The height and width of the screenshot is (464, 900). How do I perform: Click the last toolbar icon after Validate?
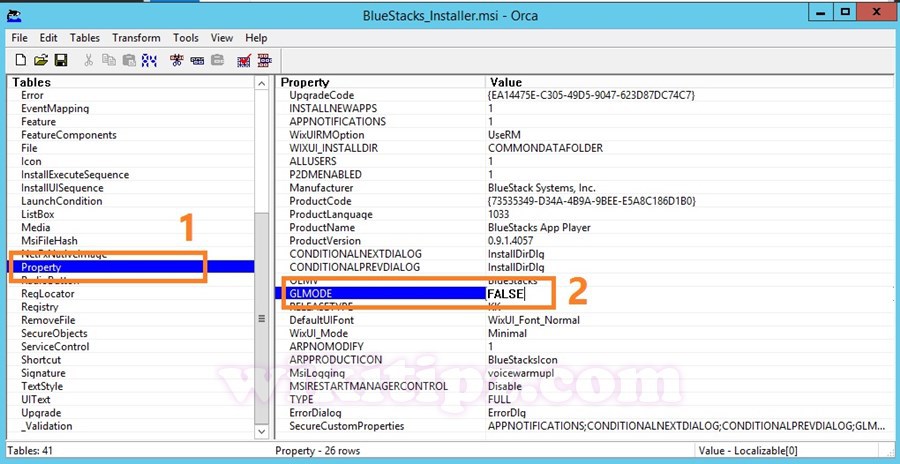pyautogui.click(x=265, y=60)
